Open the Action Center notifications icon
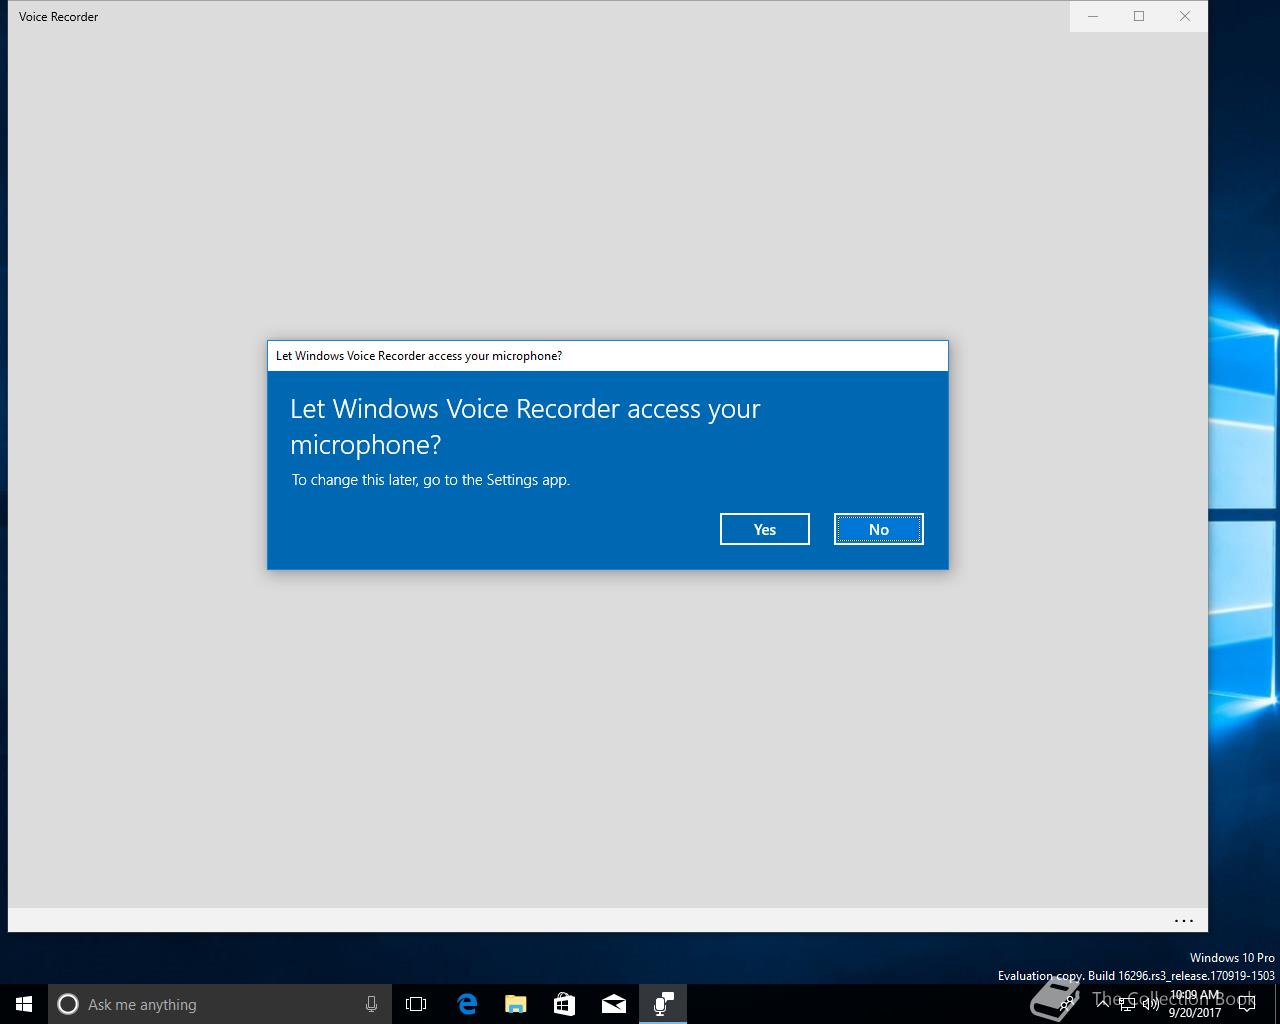Screen dimensions: 1280x1024 coord(1247,1004)
